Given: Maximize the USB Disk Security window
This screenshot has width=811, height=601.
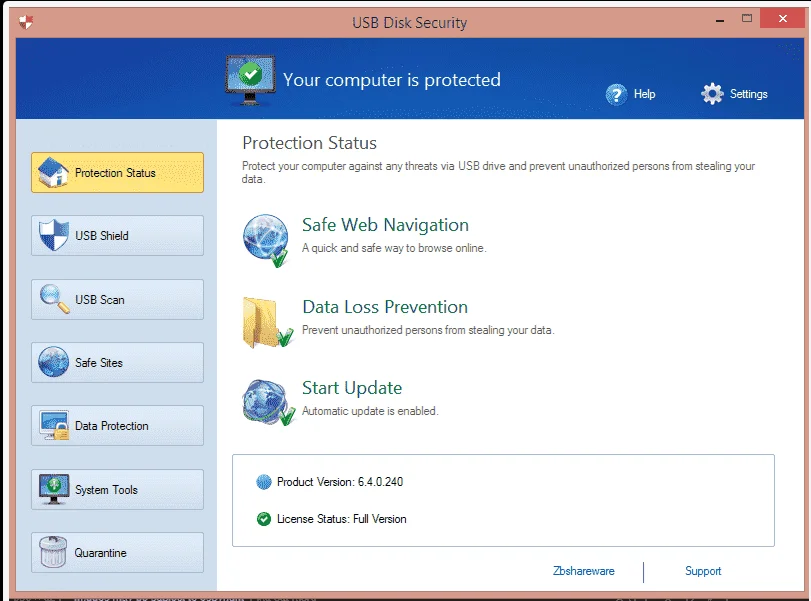Looking at the screenshot, I should (747, 19).
